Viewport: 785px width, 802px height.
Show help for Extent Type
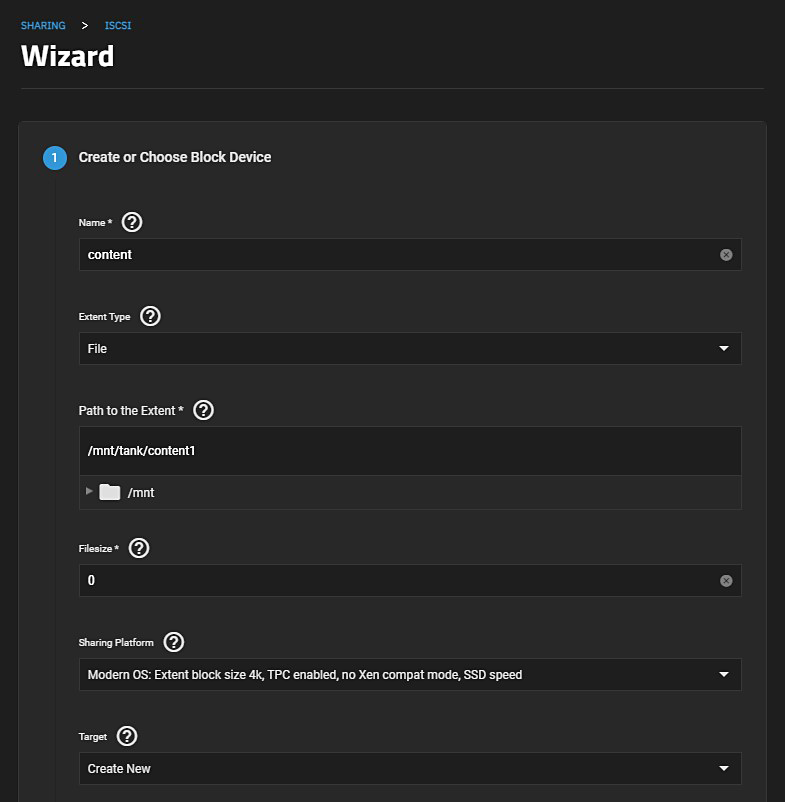pos(151,316)
